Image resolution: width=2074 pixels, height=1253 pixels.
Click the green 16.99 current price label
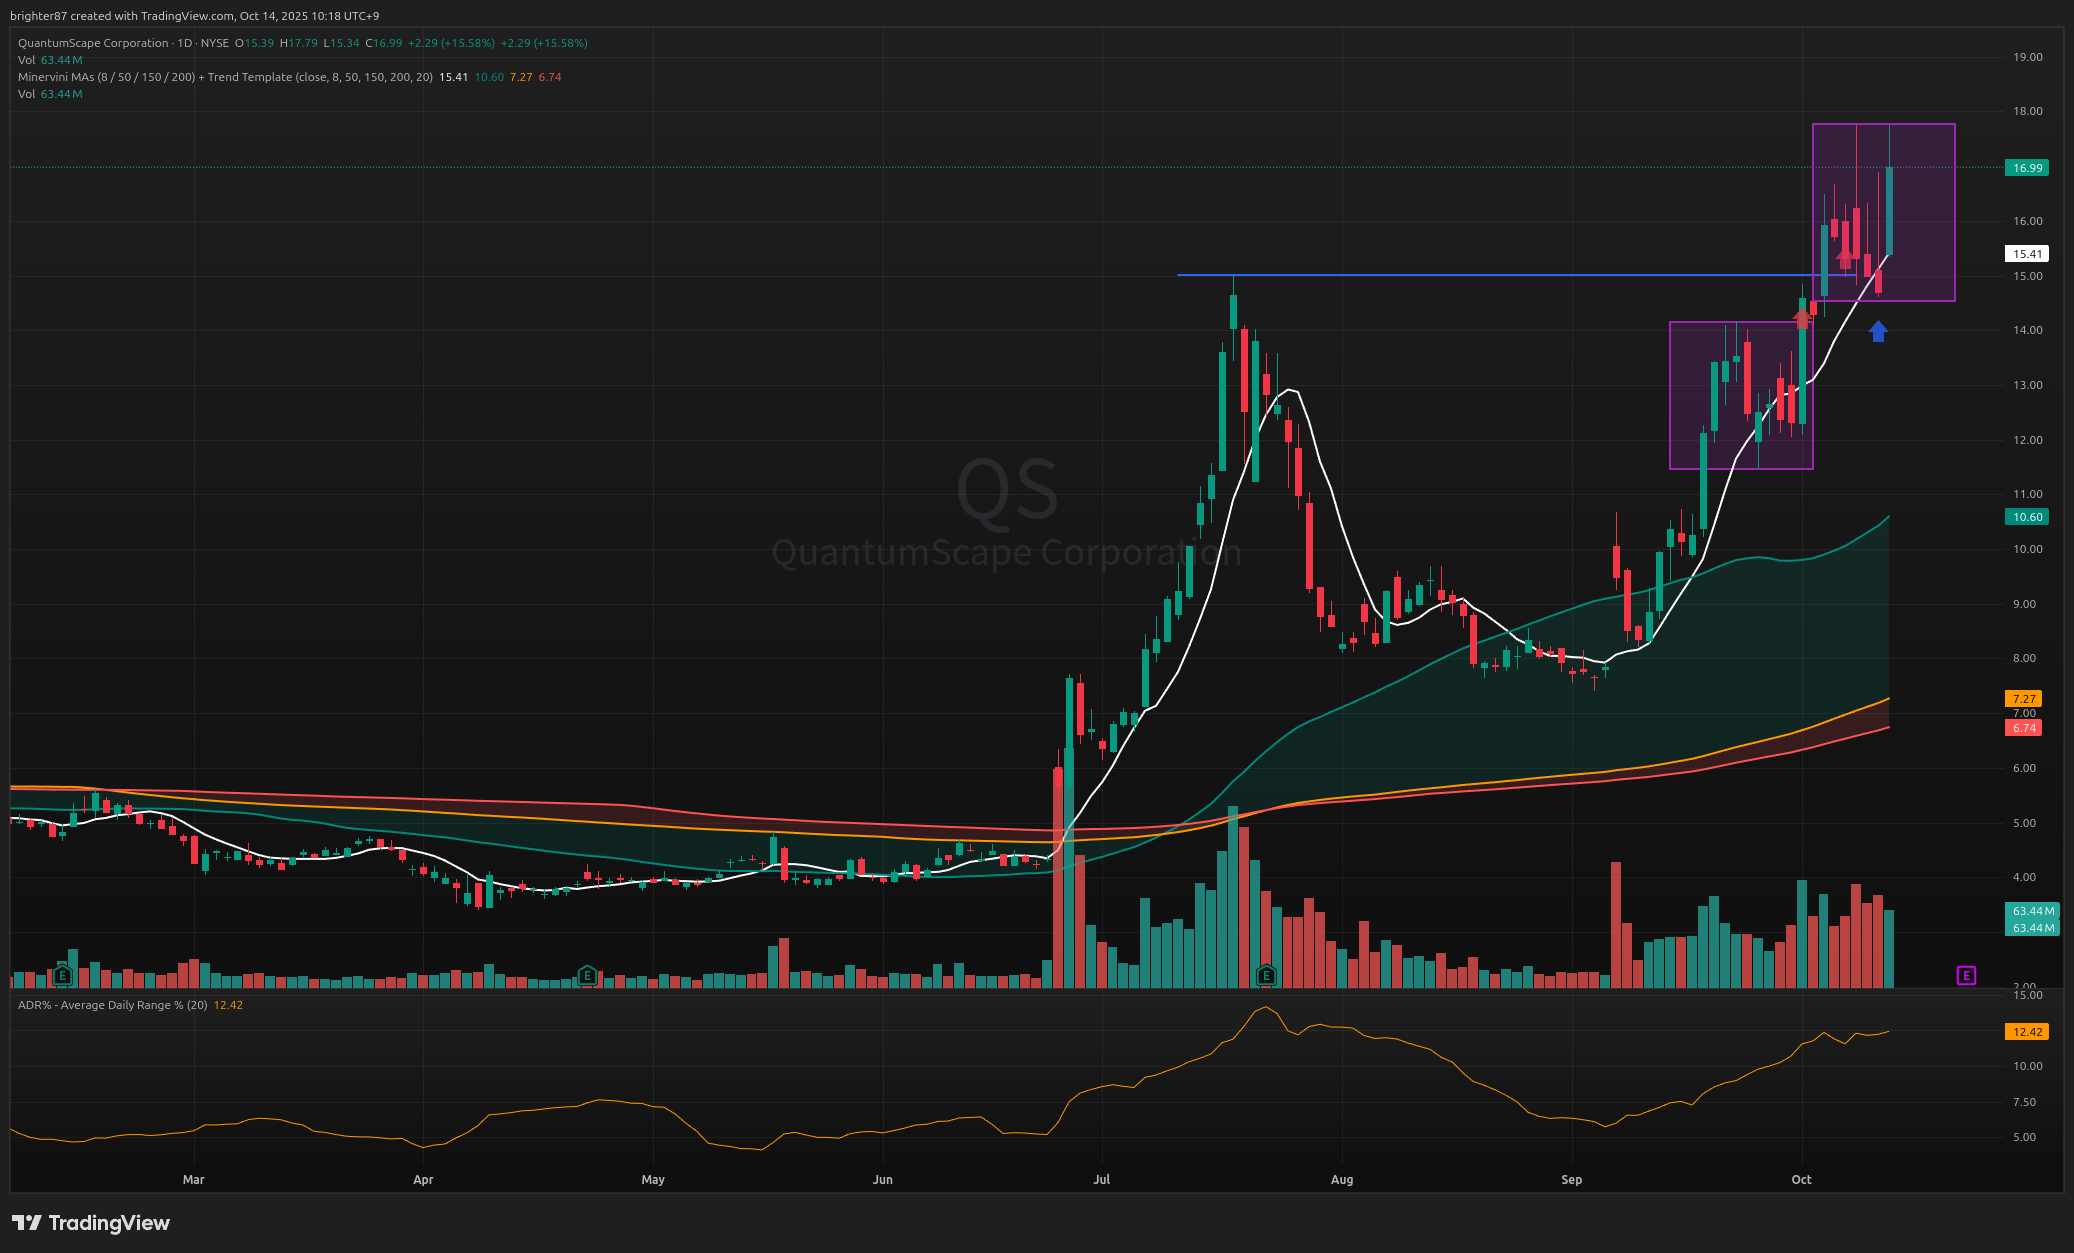point(2027,168)
